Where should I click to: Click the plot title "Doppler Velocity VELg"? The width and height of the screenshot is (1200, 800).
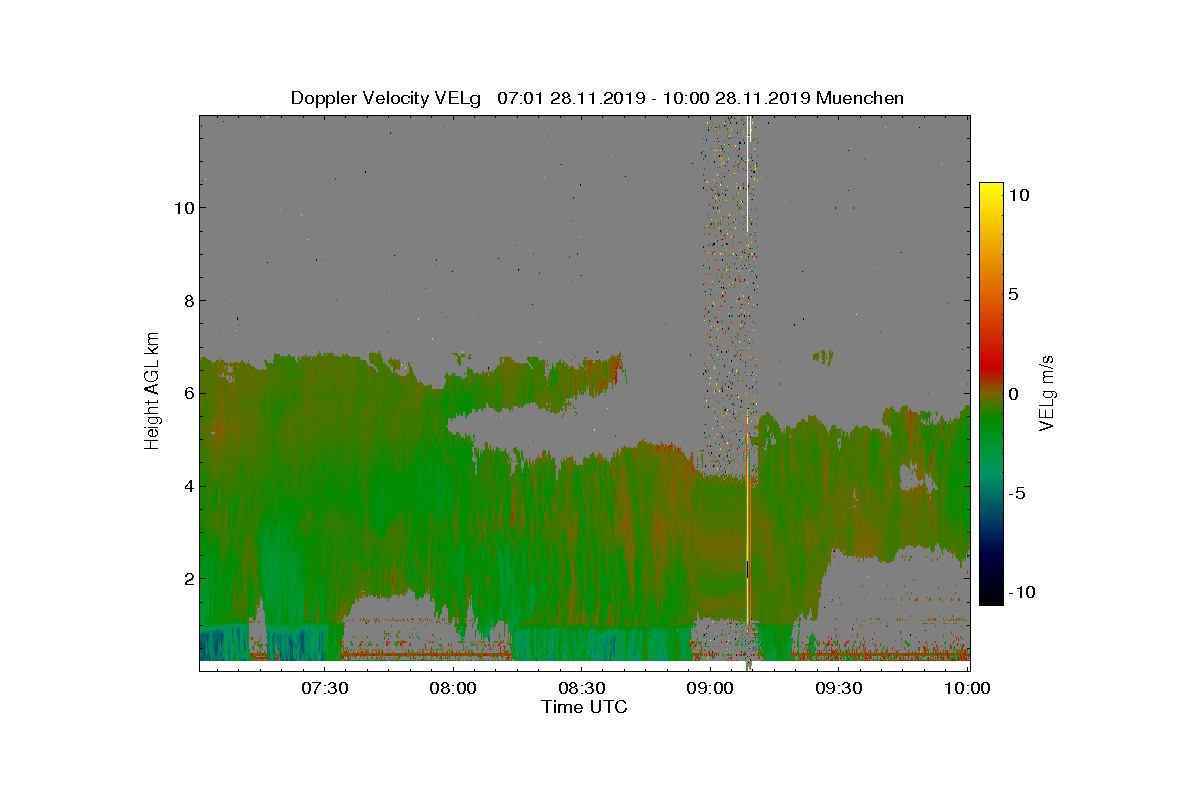coord(386,98)
